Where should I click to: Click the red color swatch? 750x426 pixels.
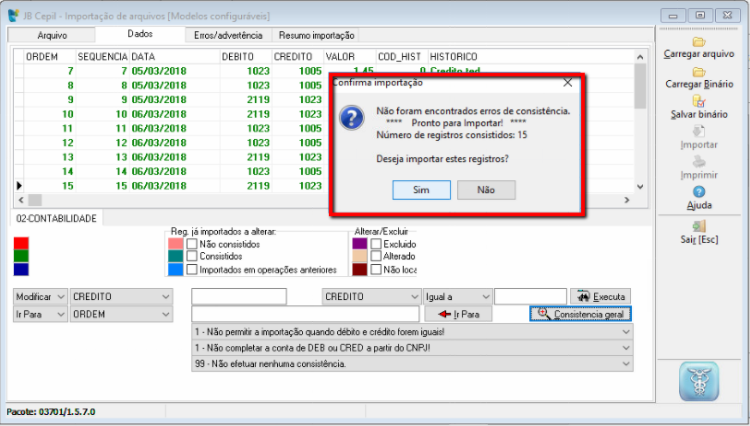[21, 243]
